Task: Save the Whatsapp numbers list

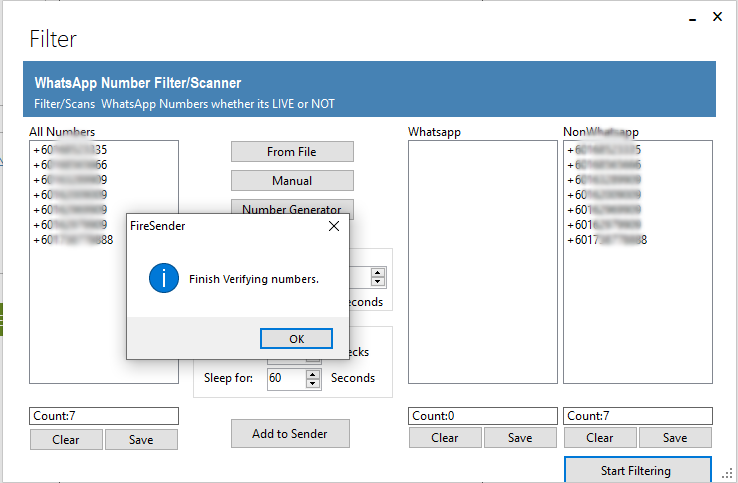Action: pos(520,438)
